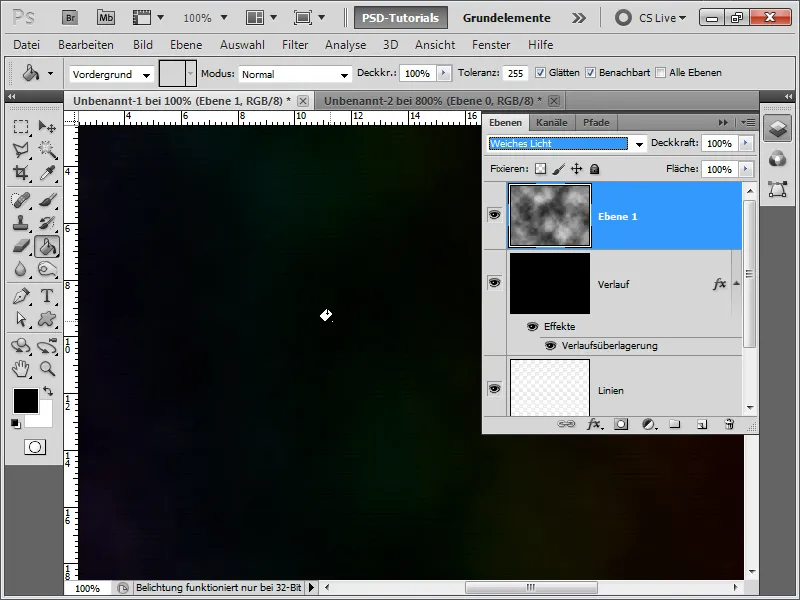This screenshot has height=600, width=800.
Task: Open the layer Deckkraft slider arrow
Action: (745, 143)
